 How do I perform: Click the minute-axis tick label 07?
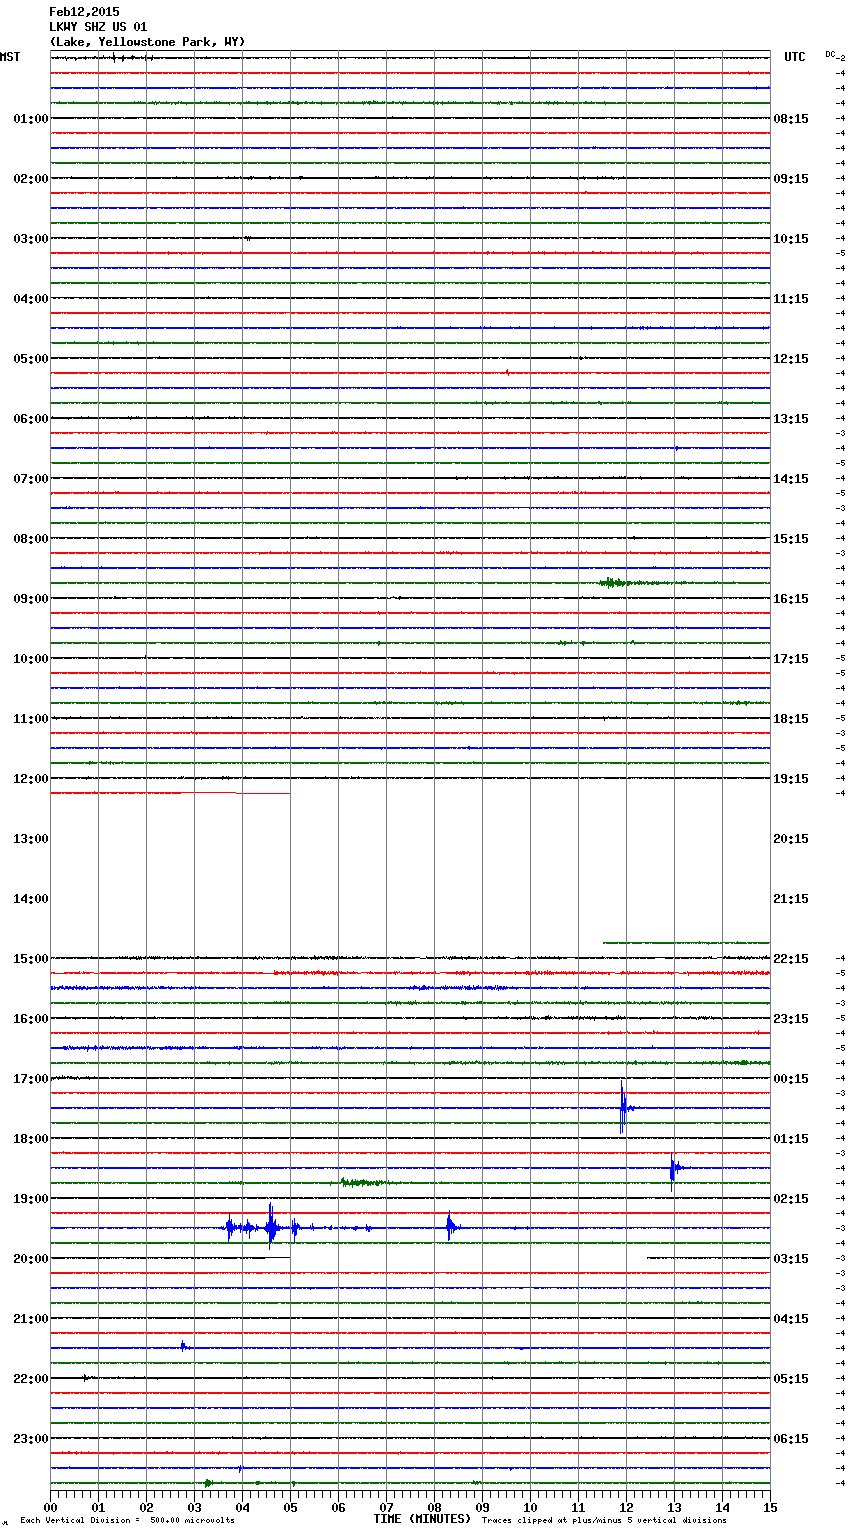click(x=386, y=1507)
